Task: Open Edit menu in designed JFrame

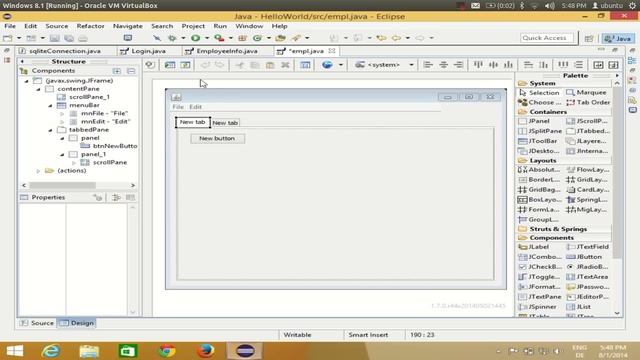Action: pos(196,107)
